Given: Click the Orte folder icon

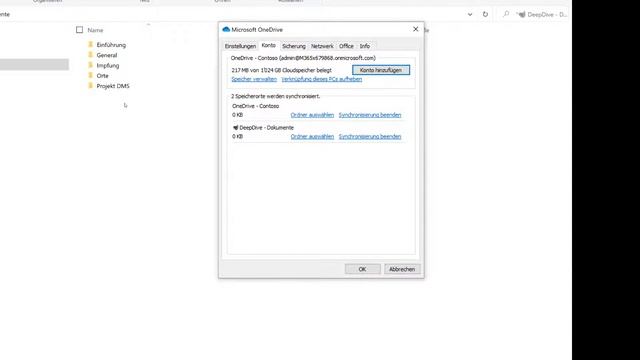Looking at the screenshot, I should coord(91,75).
